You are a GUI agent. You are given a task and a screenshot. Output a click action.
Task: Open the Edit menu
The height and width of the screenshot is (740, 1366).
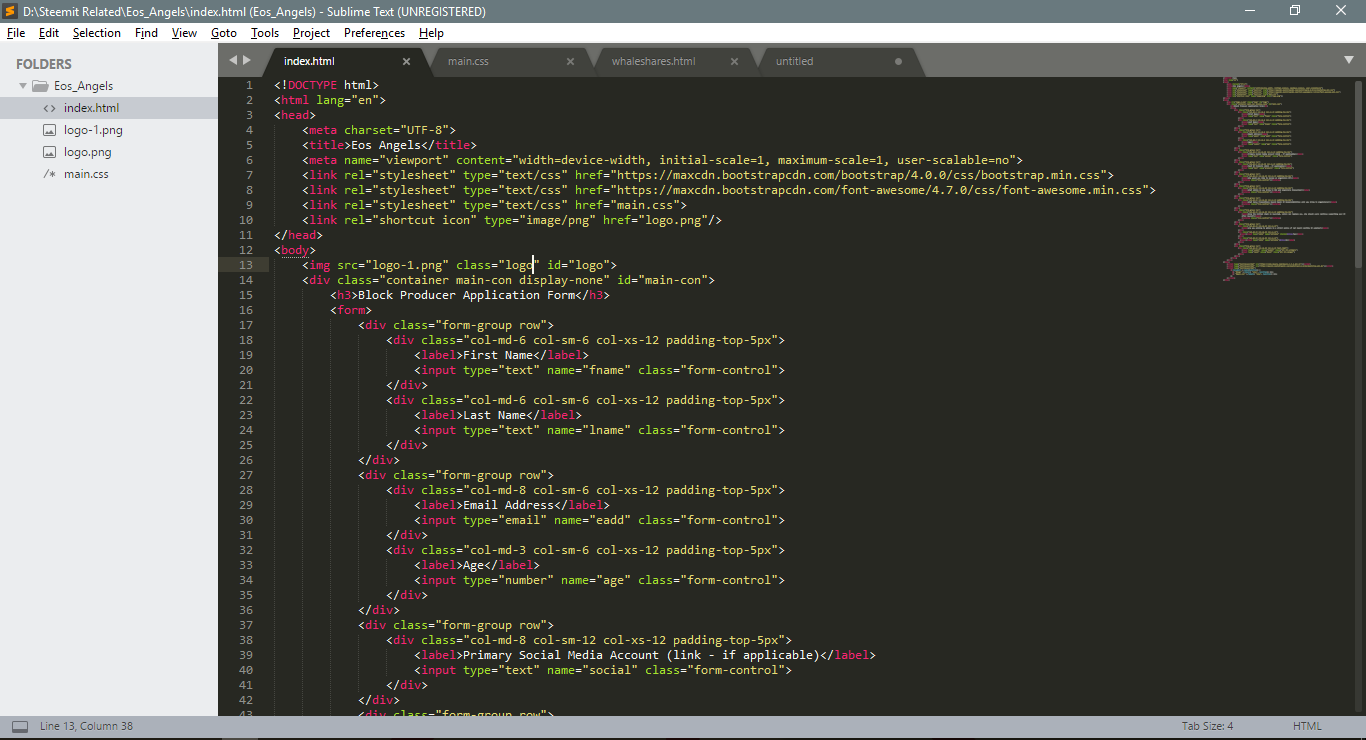click(x=49, y=33)
